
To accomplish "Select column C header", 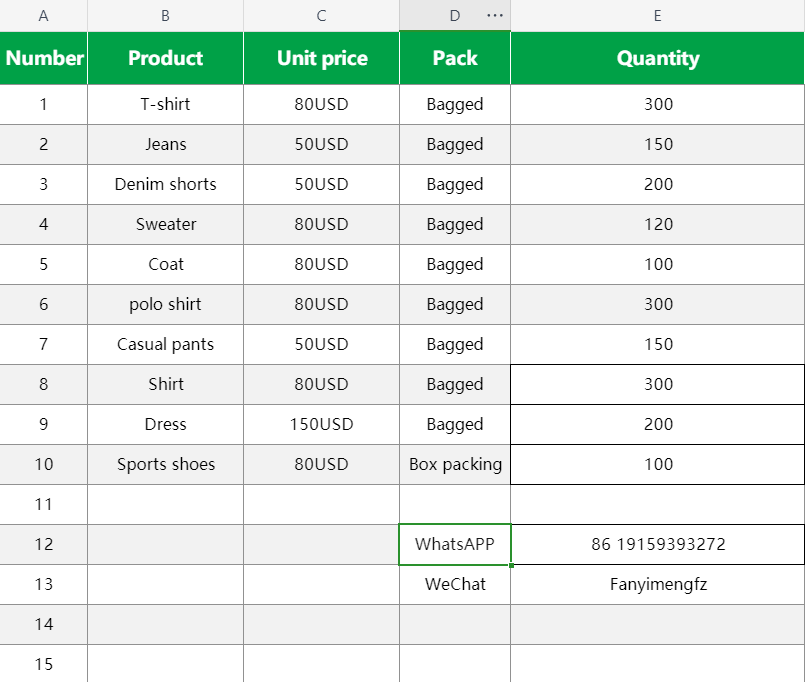I will pyautogui.click(x=321, y=16).
